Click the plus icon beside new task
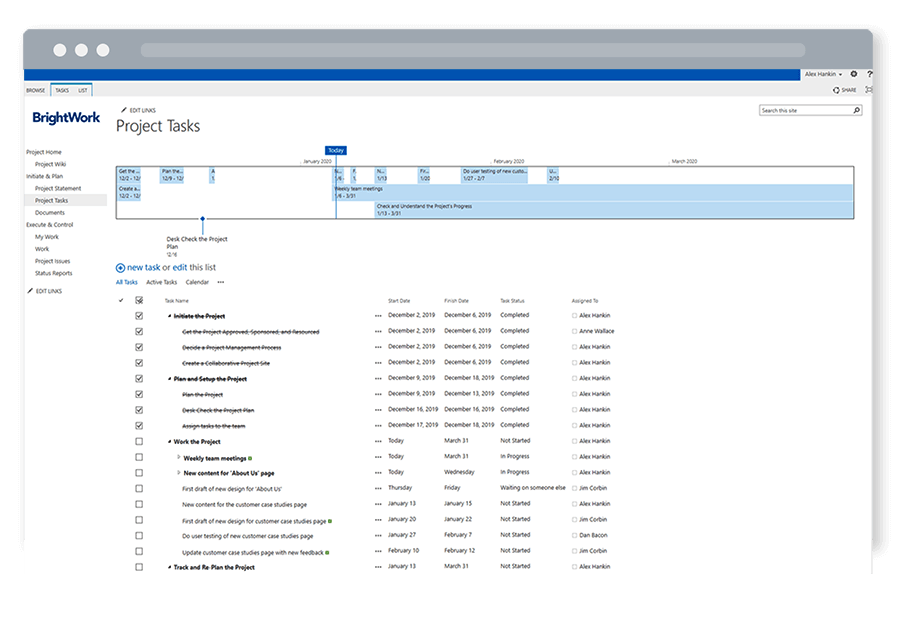 120,268
